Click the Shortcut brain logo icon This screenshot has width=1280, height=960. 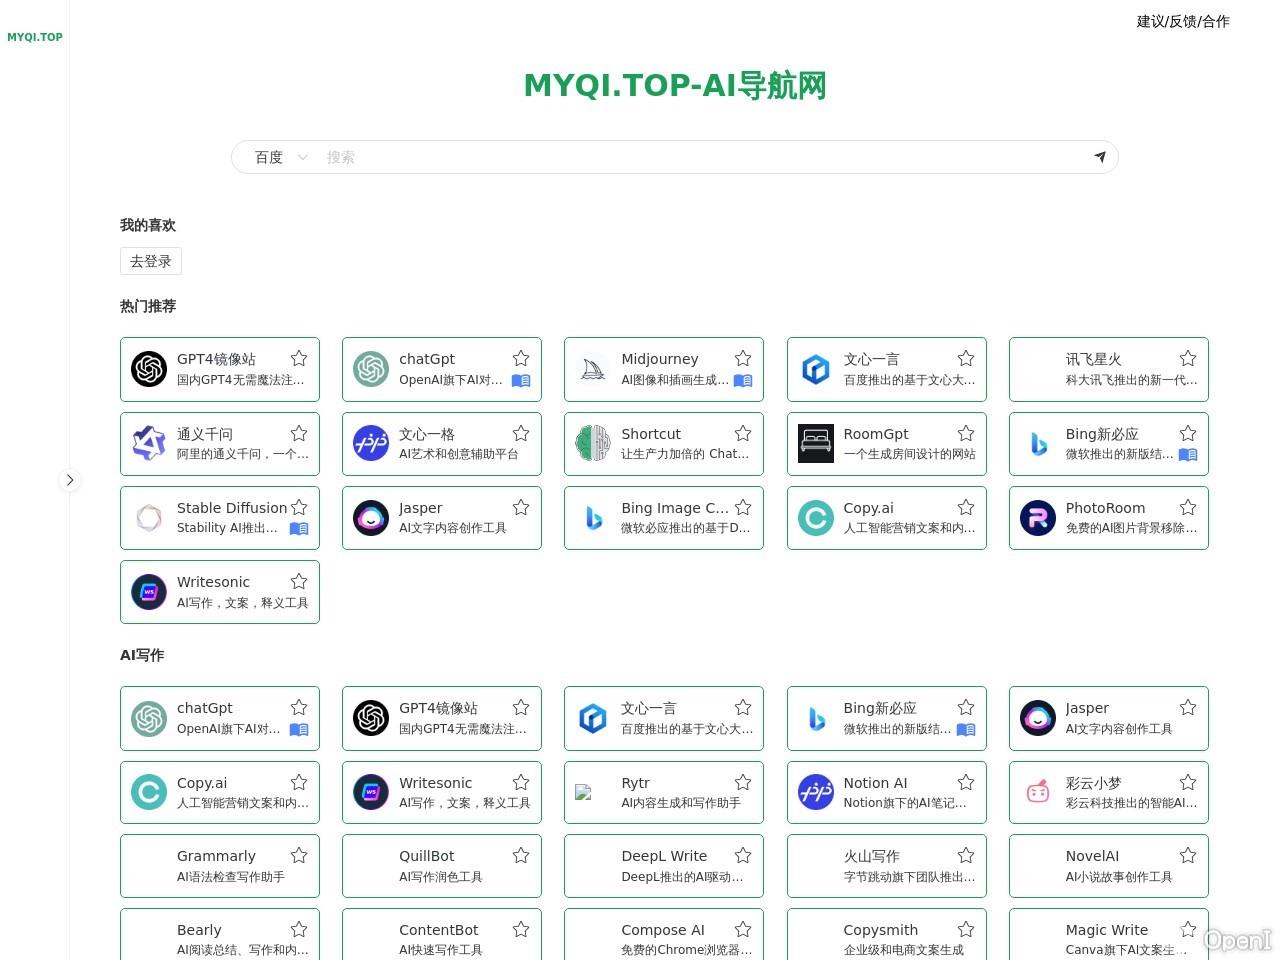tap(593, 443)
